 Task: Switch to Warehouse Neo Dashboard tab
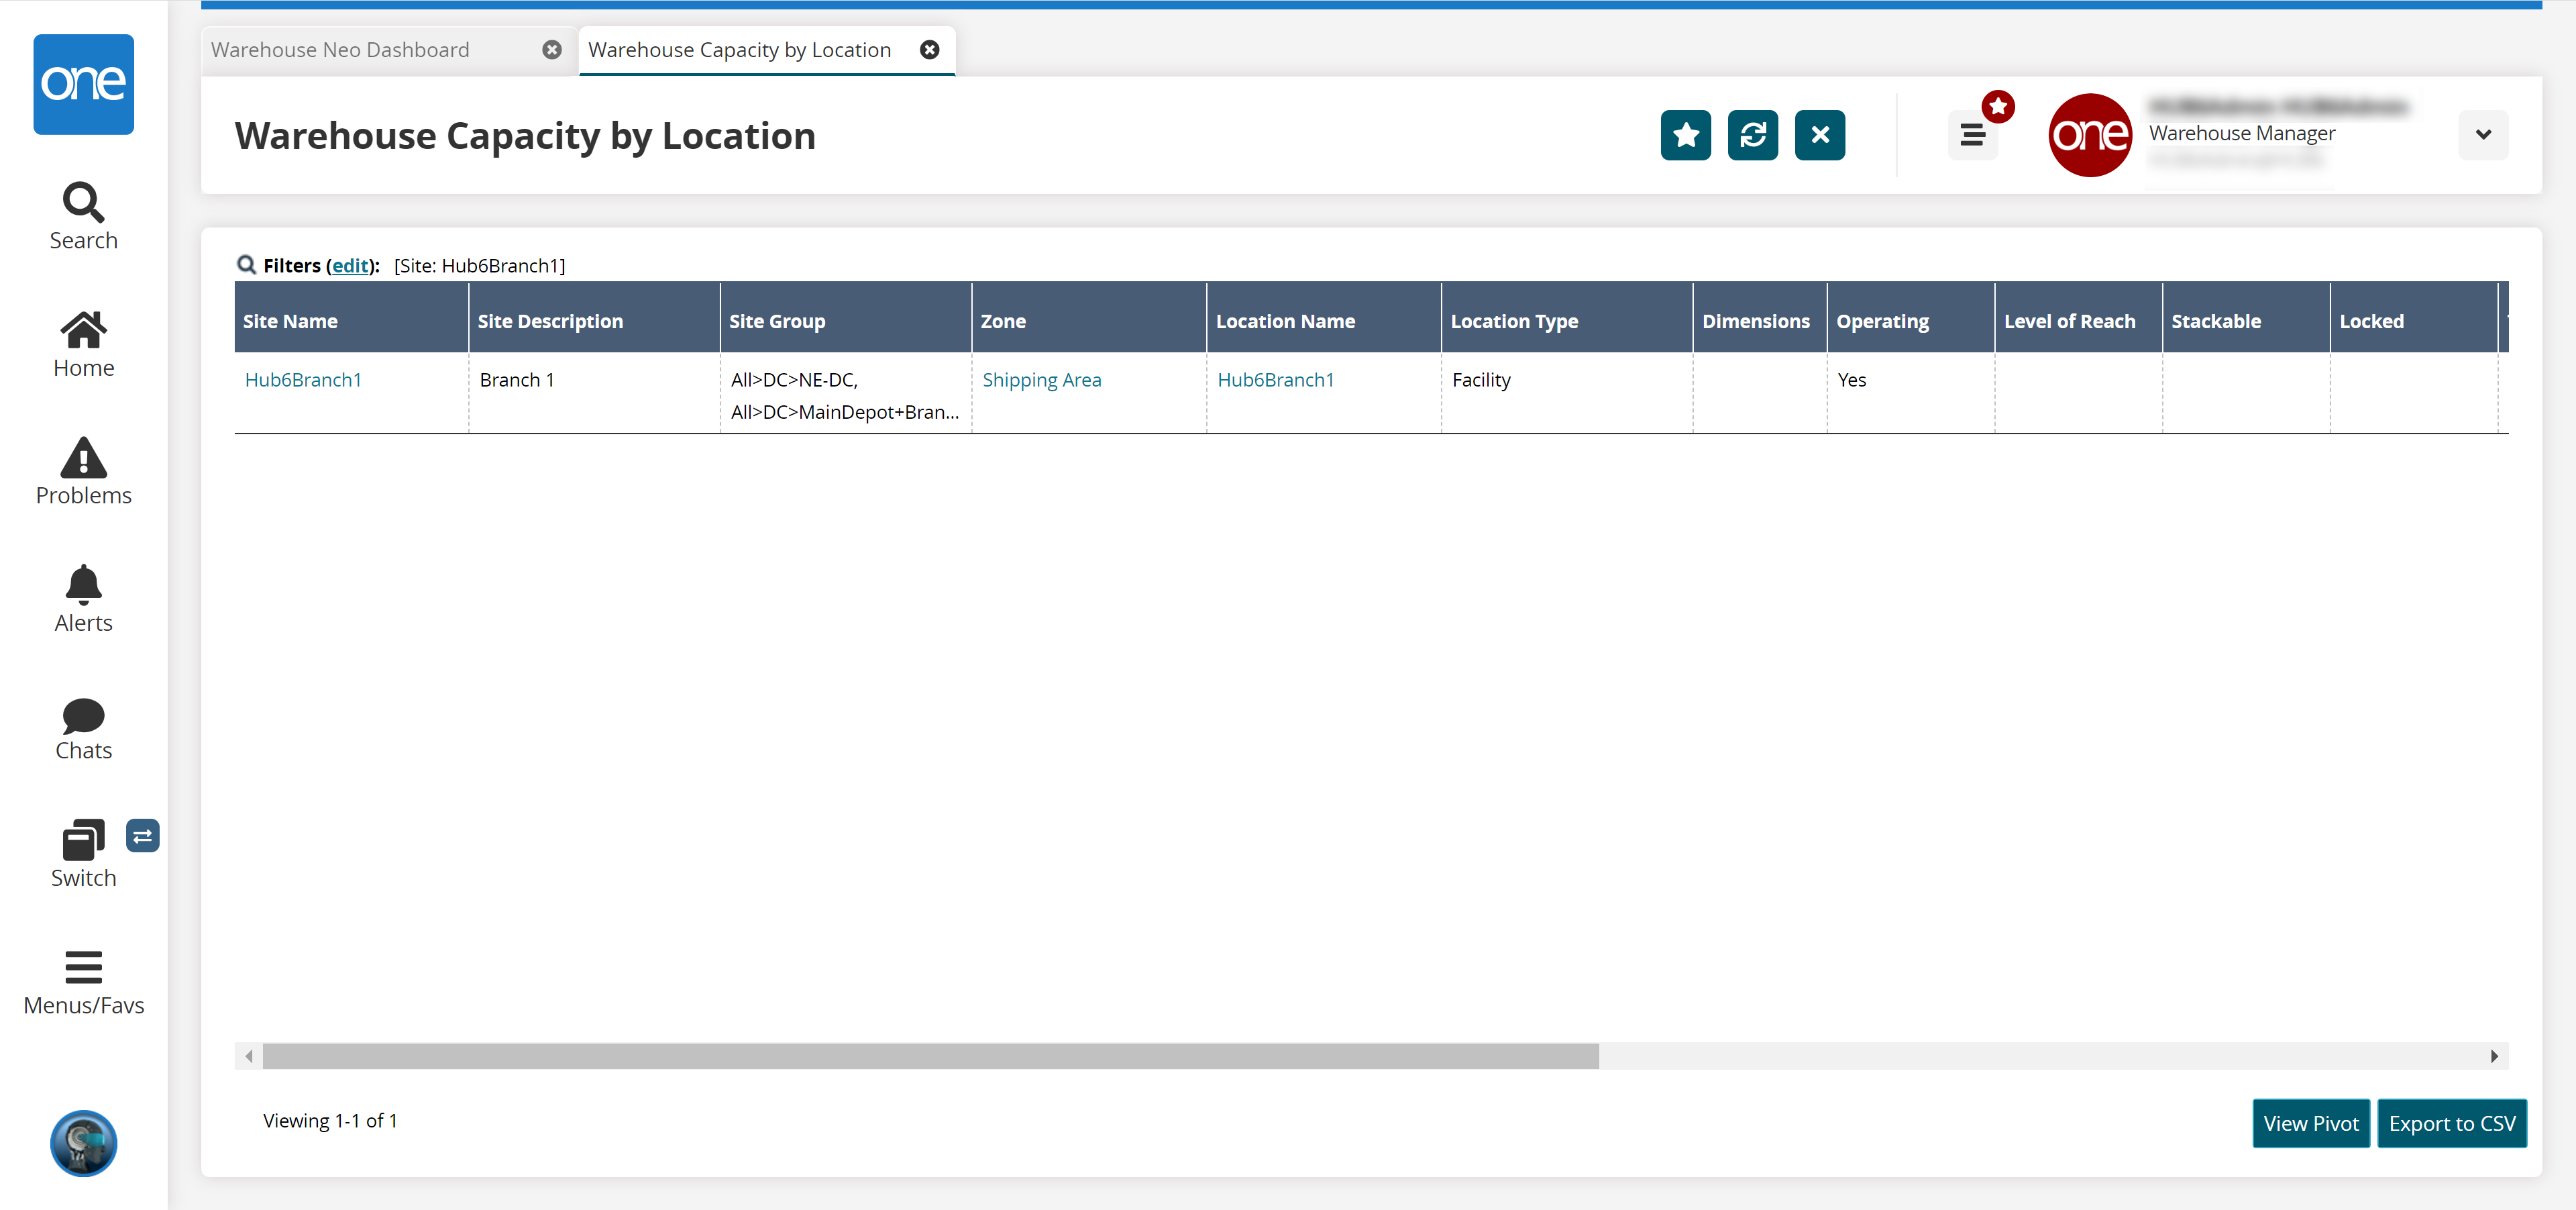point(340,50)
